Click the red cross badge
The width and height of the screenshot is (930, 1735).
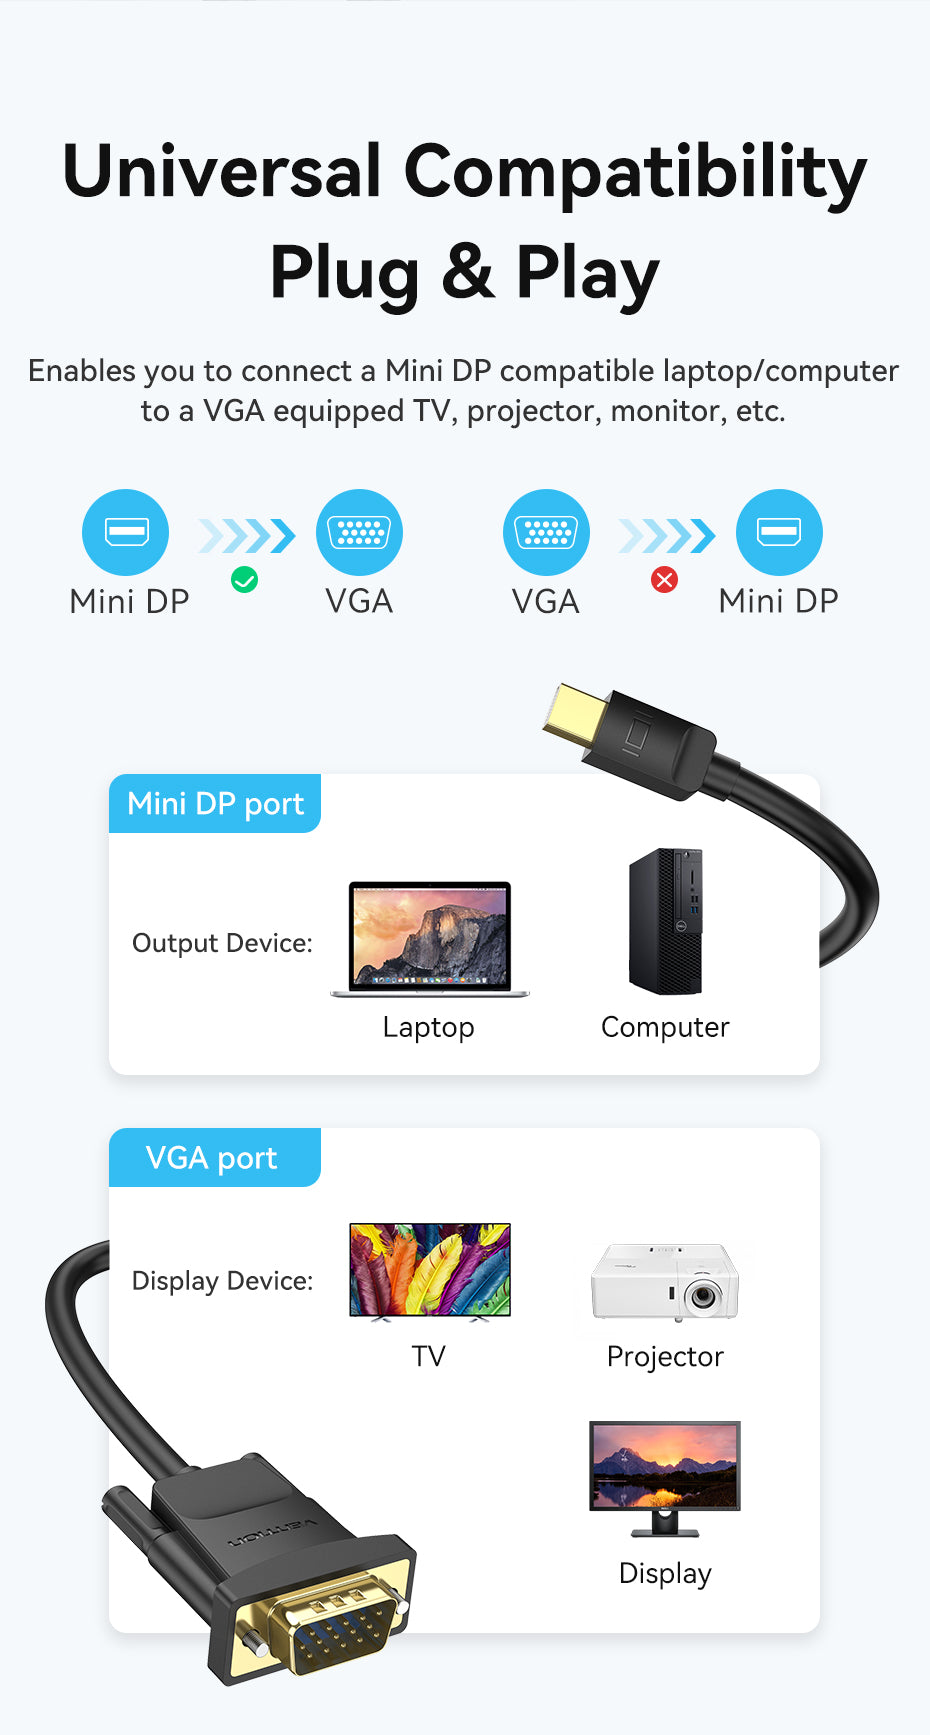664,579
